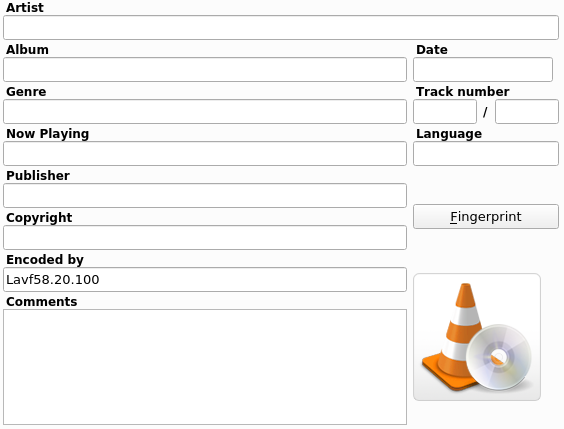Focus the Publisher input field
Screen dimensions: 564x429
(205, 196)
